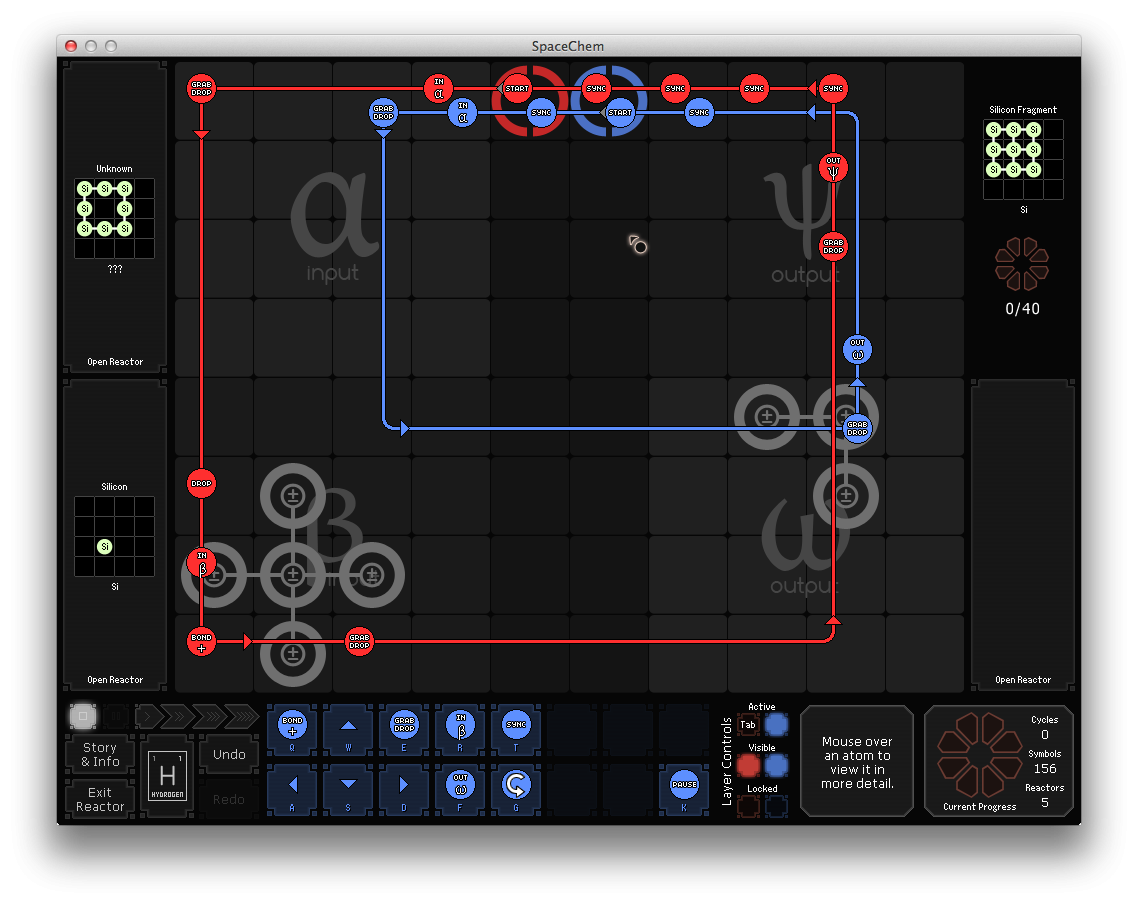Click red GRAB DROP below OUT ψ
1138x904 pixels.
(833, 247)
